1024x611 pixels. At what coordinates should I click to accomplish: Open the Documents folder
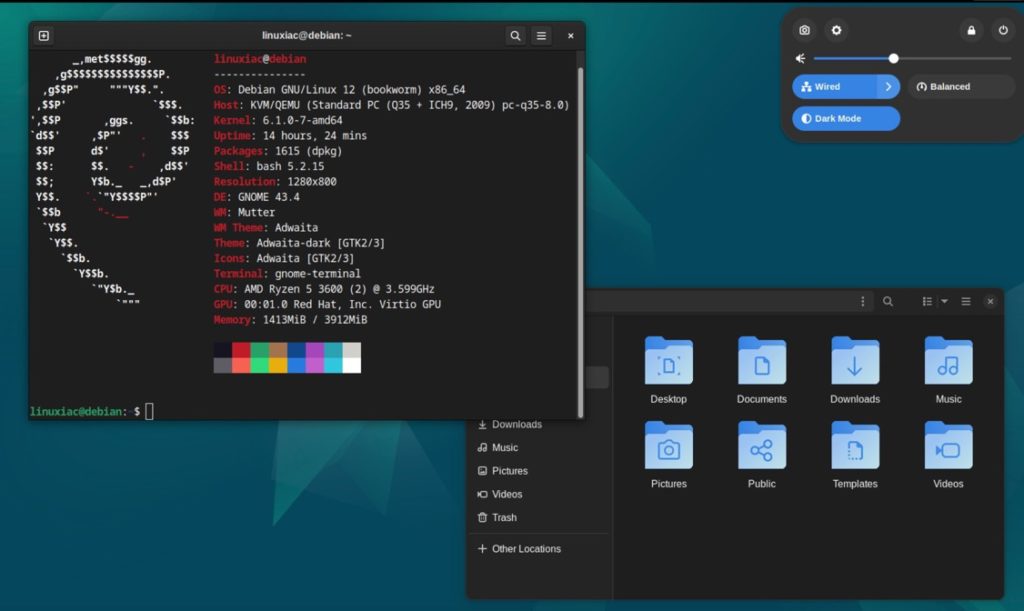(x=761, y=370)
